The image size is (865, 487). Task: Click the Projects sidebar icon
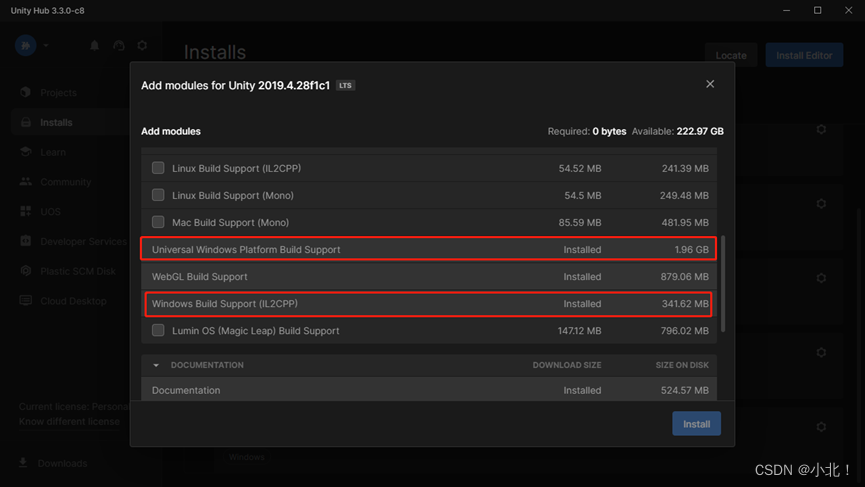25,92
